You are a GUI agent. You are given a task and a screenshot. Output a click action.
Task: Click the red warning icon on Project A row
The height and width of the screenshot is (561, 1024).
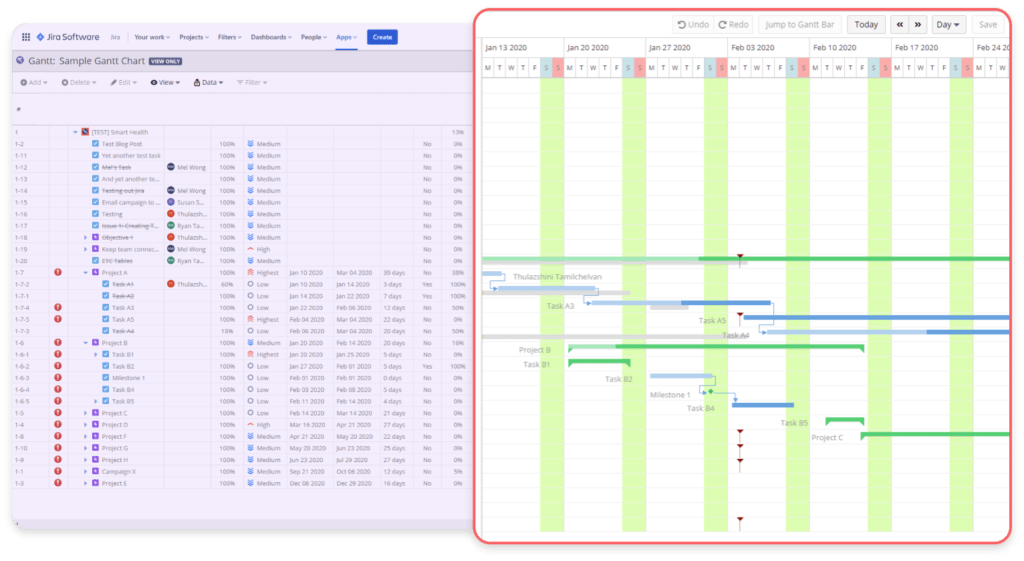(x=57, y=272)
